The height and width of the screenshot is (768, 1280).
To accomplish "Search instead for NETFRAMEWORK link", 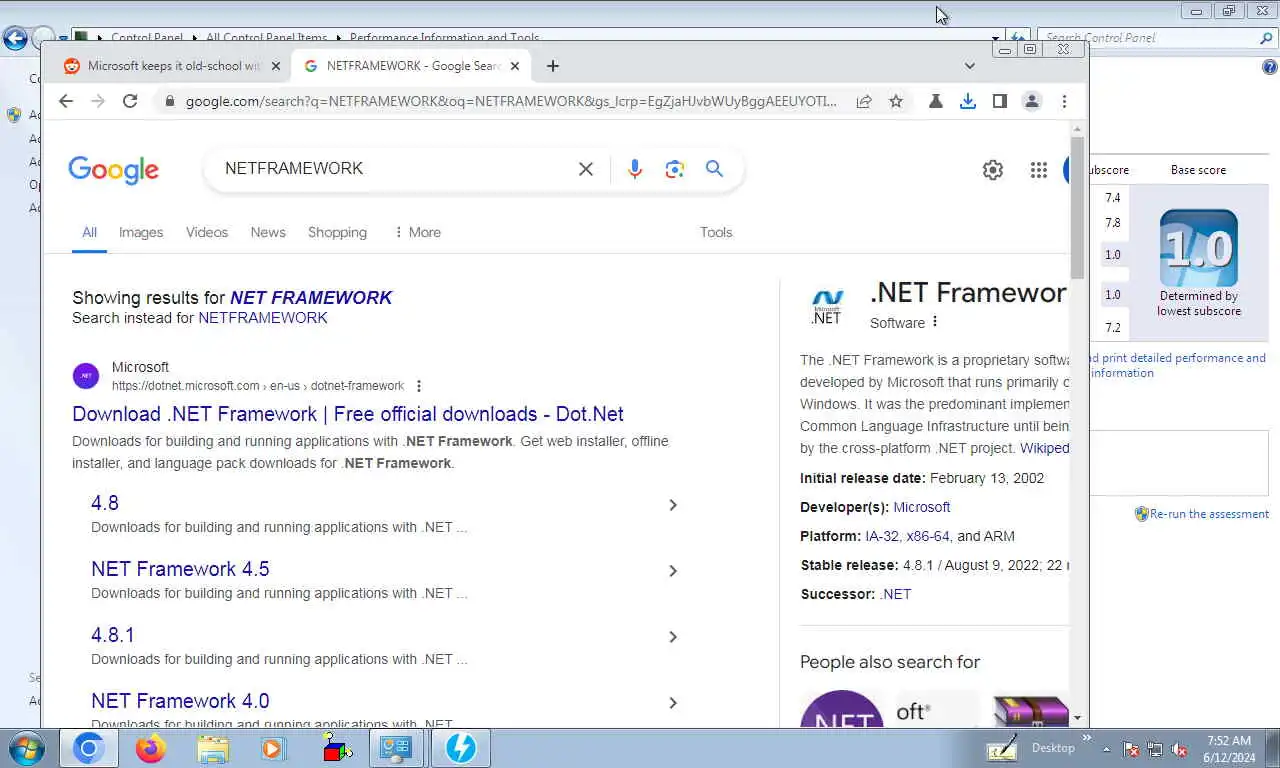I will click(x=263, y=318).
